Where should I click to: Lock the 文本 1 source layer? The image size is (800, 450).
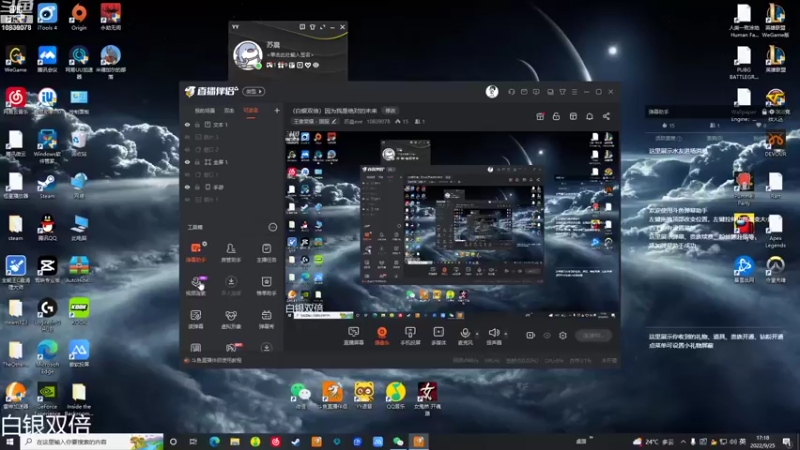(x=197, y=124)
